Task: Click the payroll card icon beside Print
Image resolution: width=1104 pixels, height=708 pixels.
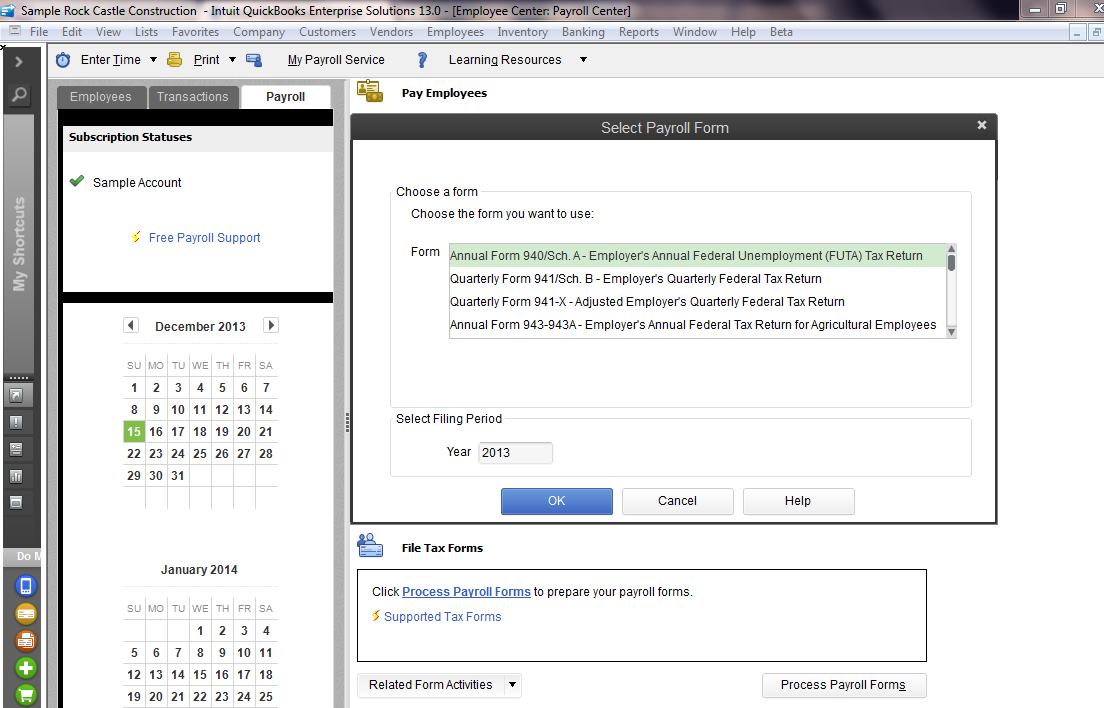Action: (253, 60)
